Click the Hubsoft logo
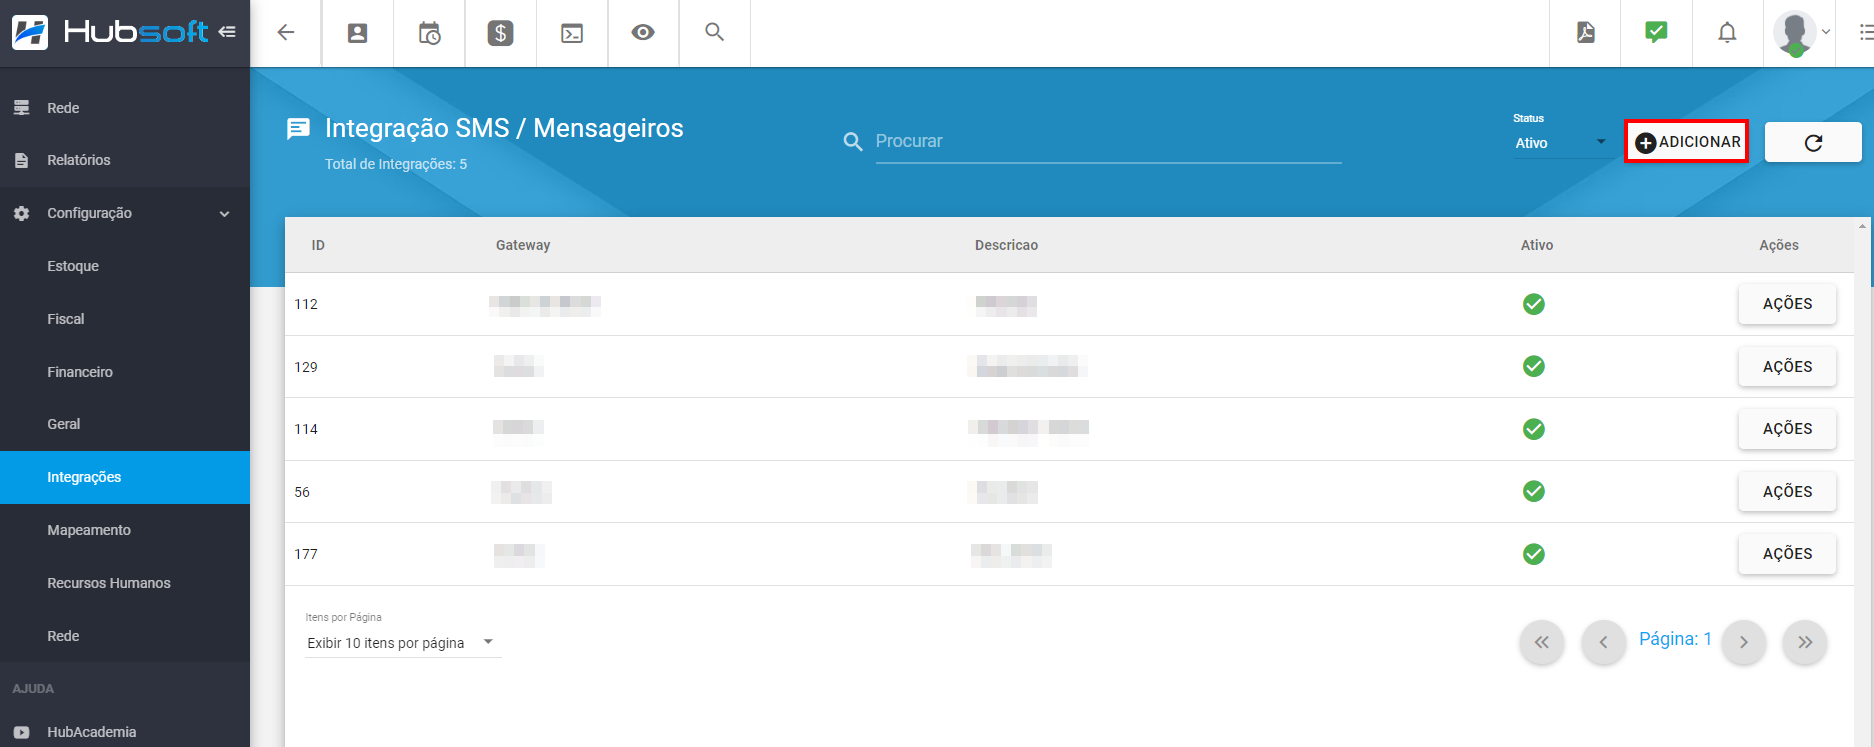Viewport: 1874px width, 747px height. coord(110,32)
